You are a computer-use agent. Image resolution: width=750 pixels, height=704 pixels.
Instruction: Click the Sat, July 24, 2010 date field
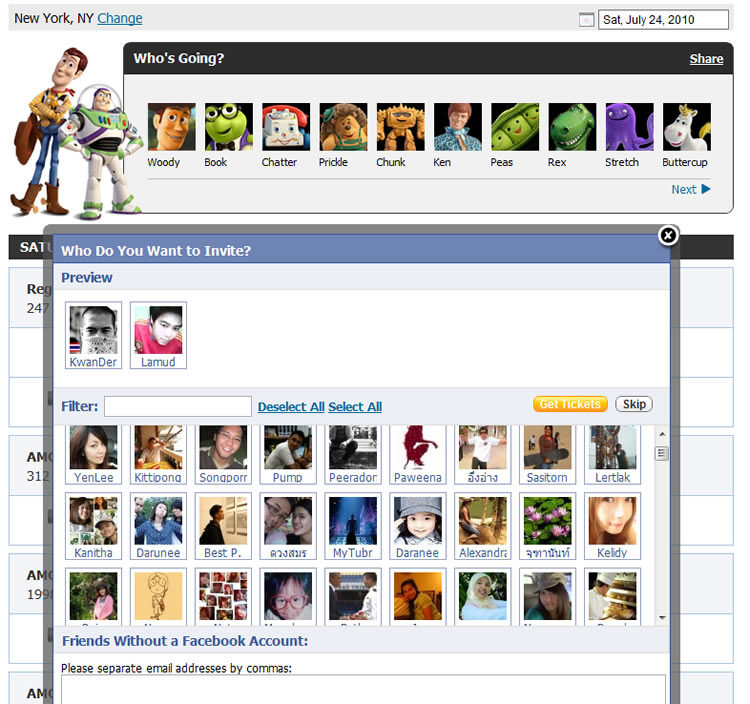pos(663,20)
